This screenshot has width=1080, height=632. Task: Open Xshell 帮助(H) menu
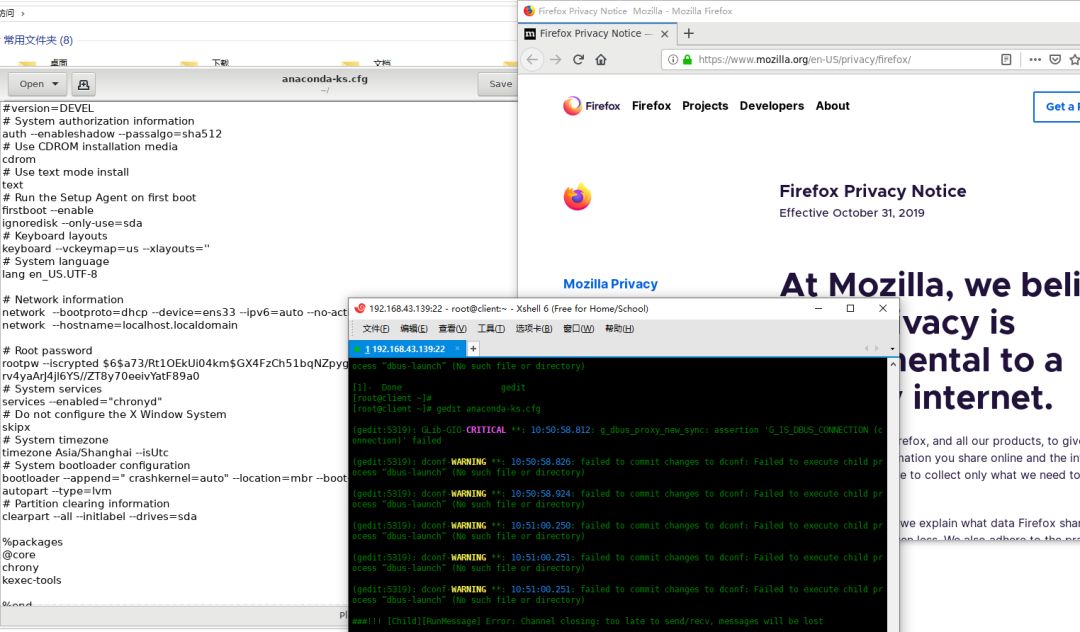click(x=619, y=328)
